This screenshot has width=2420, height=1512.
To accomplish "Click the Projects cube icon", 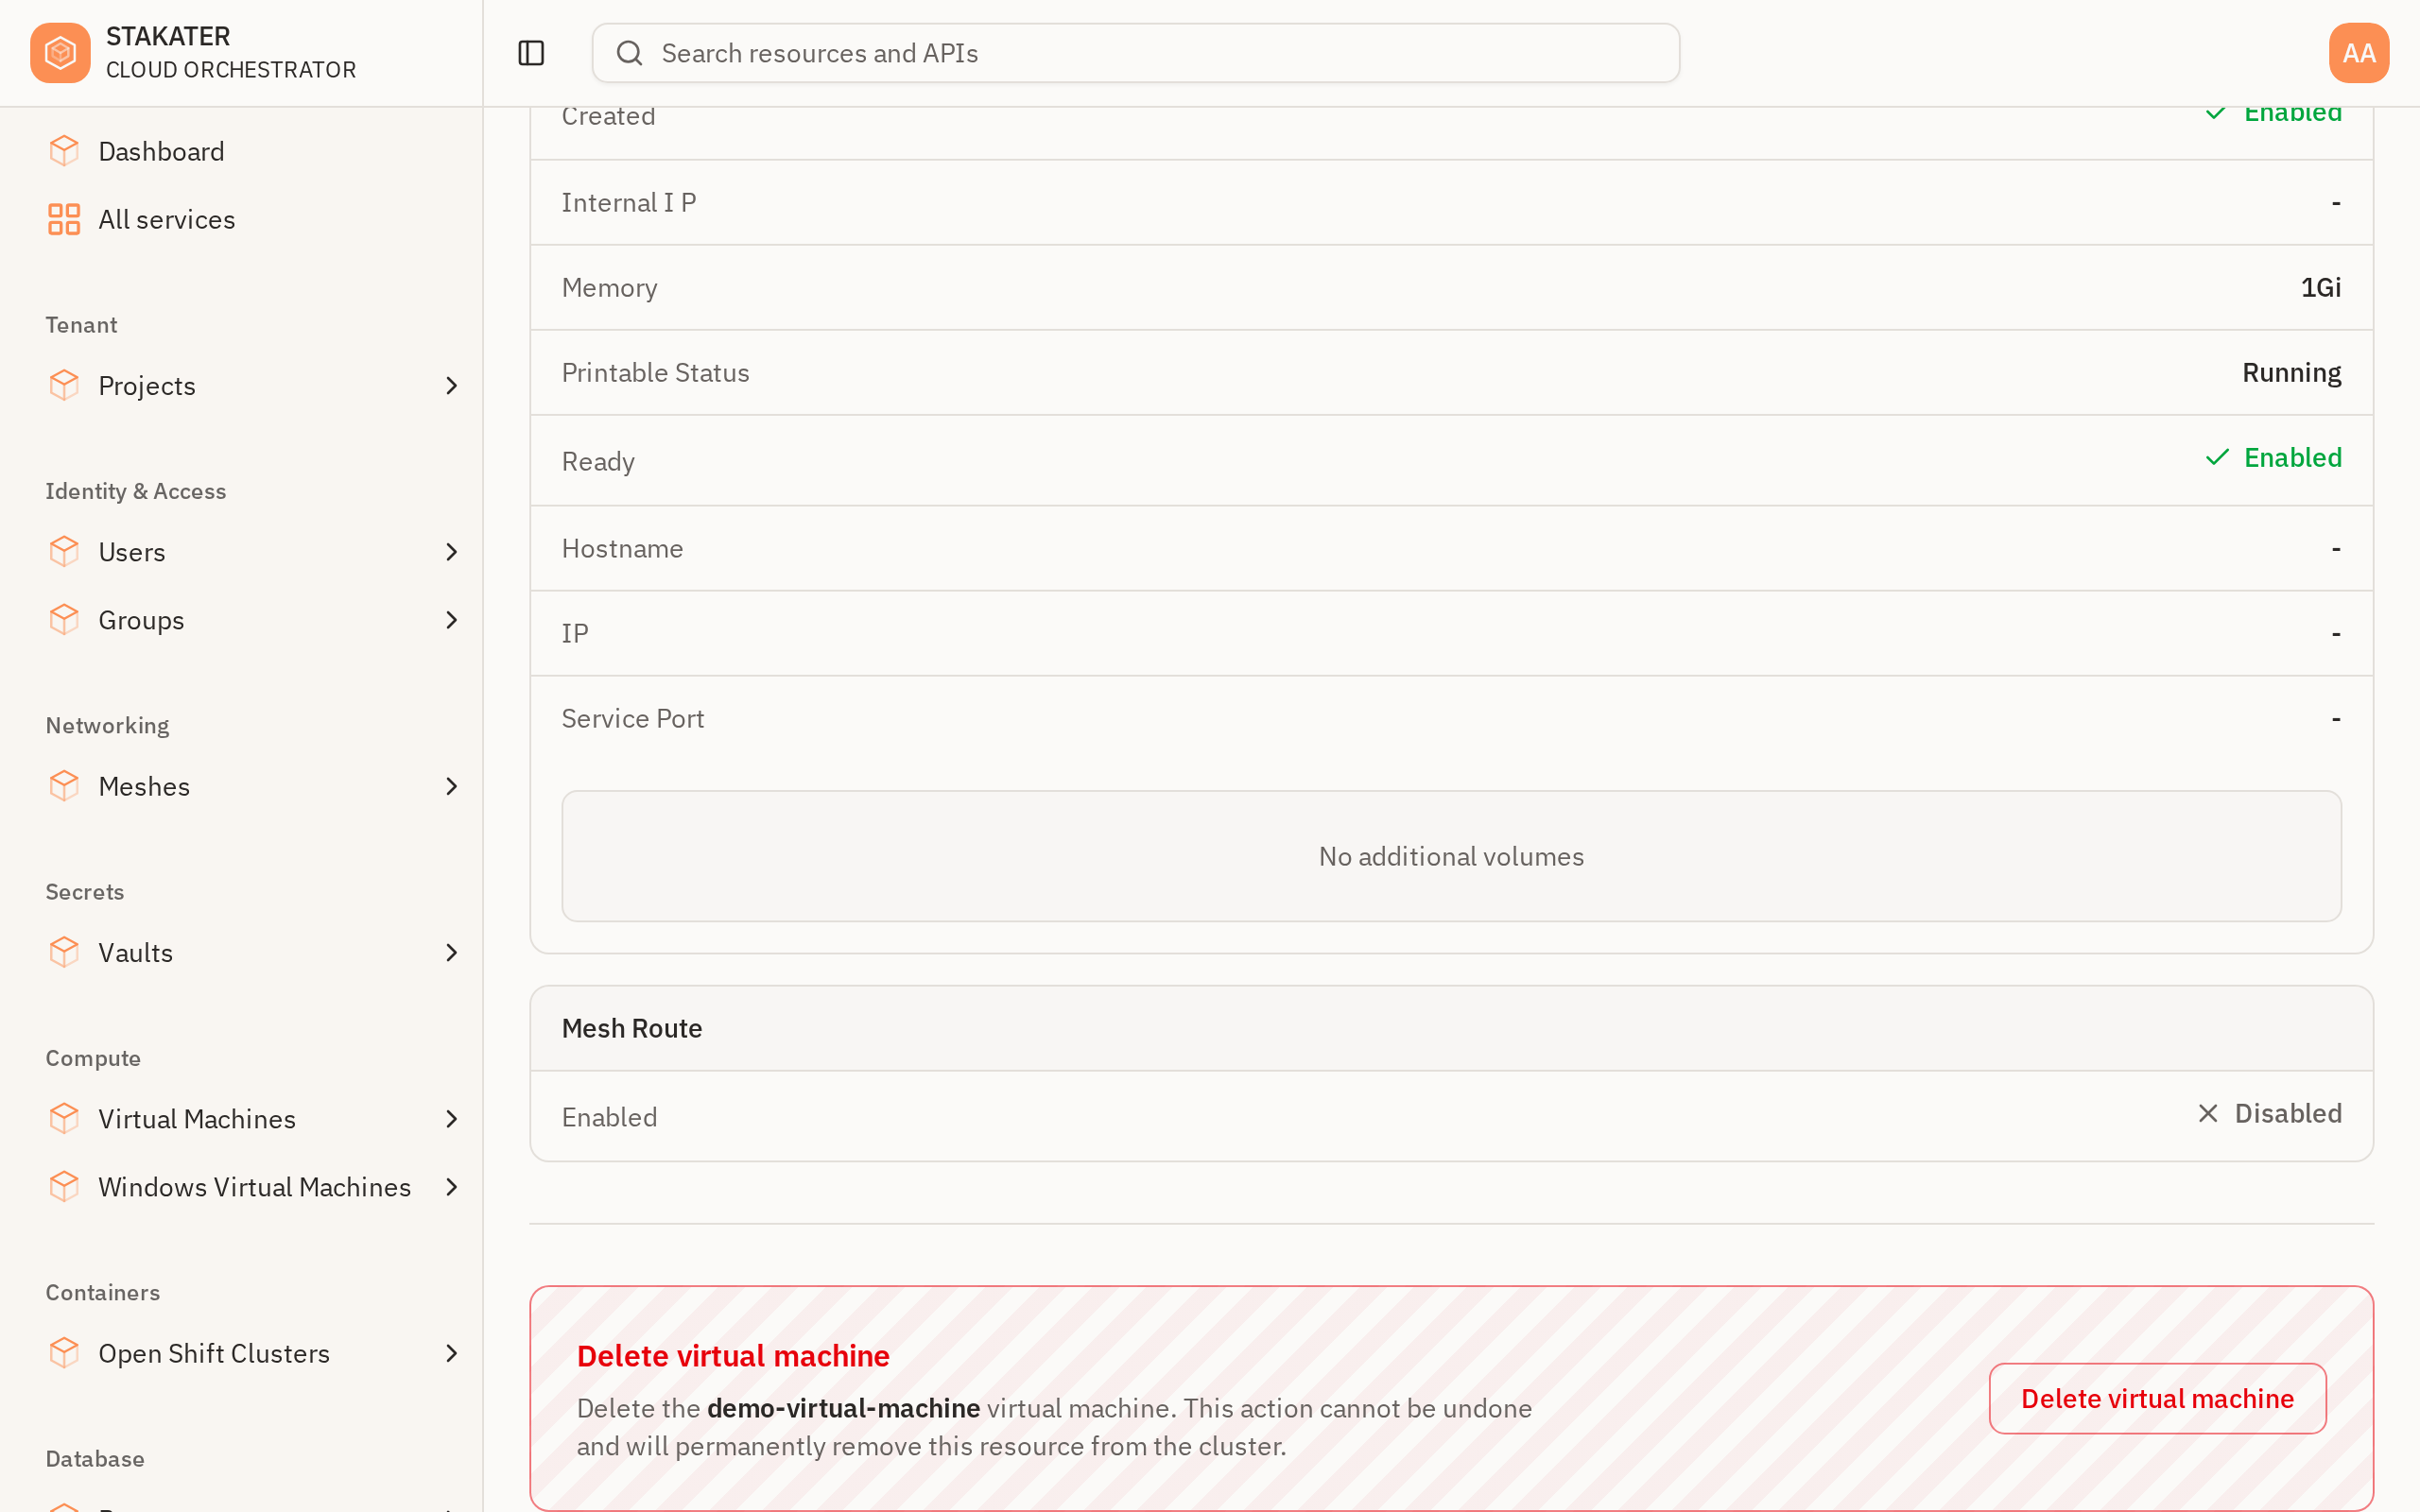I will click(x=64, y=385).
